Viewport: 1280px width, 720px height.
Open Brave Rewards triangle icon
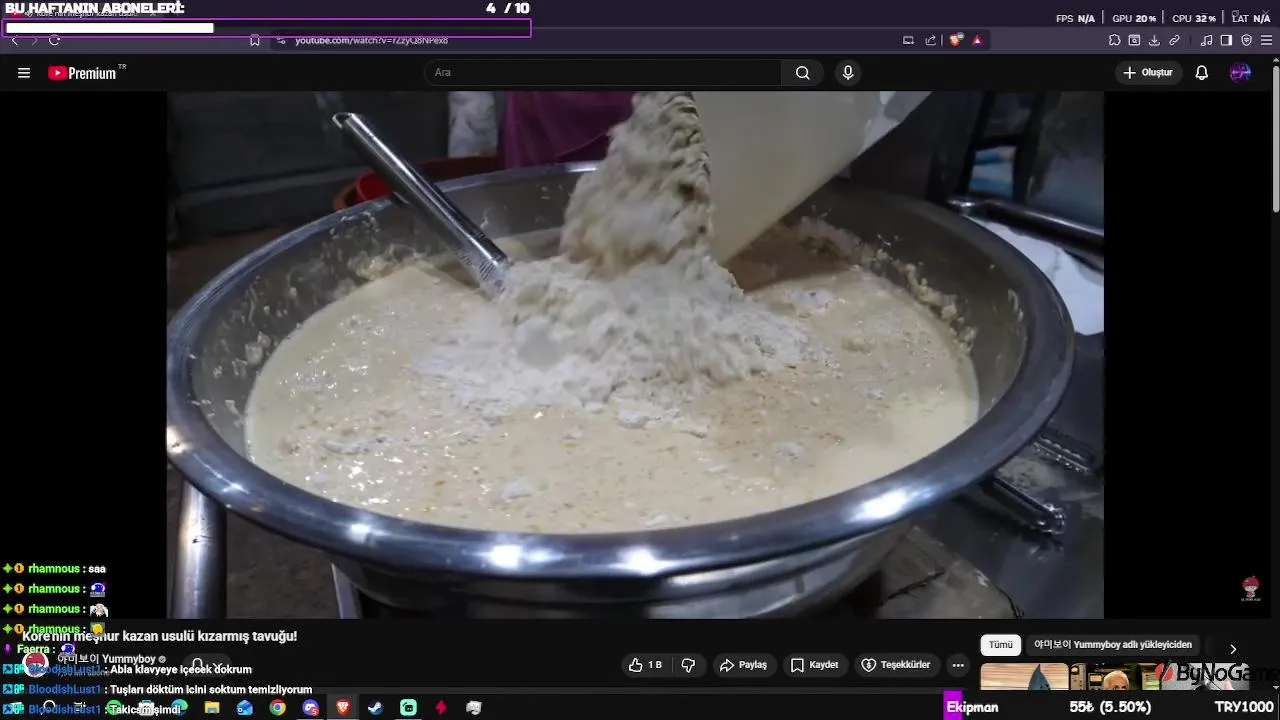coord(977,40)
